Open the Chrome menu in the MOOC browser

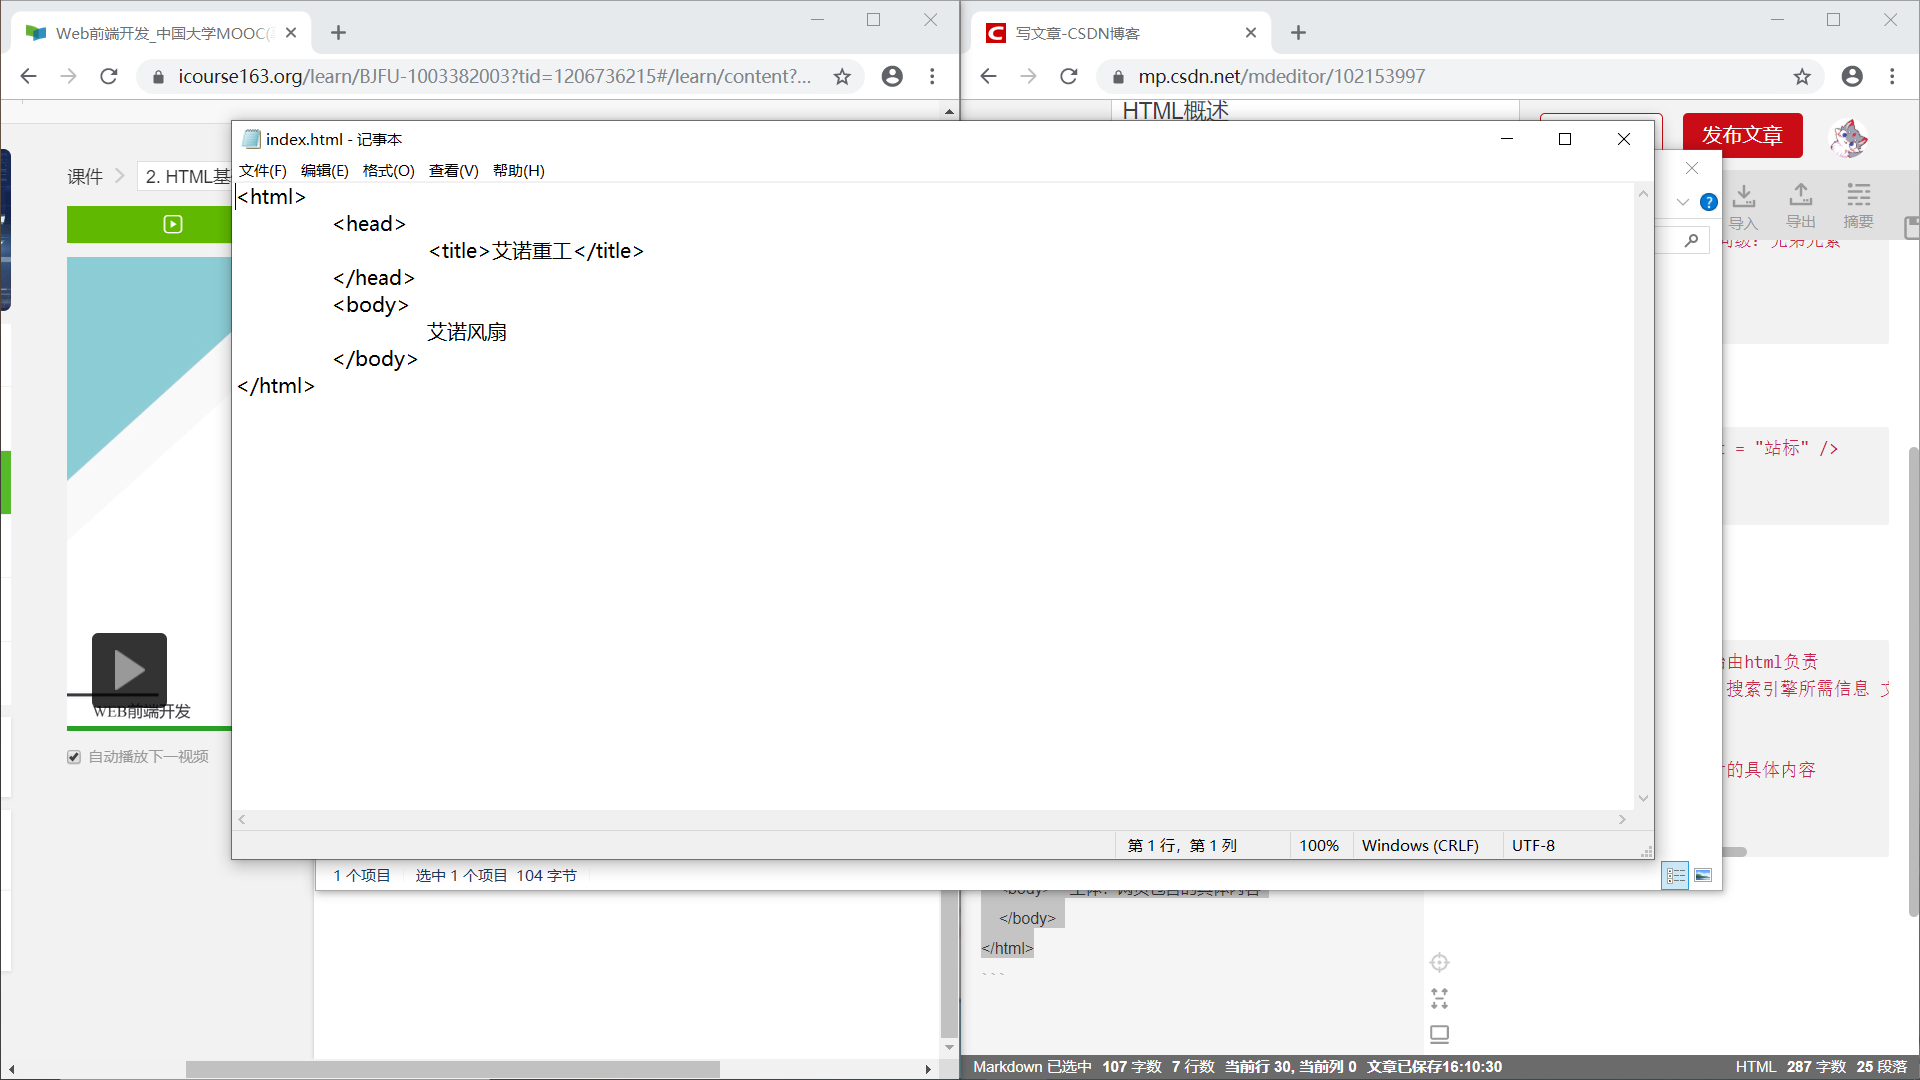932,76
